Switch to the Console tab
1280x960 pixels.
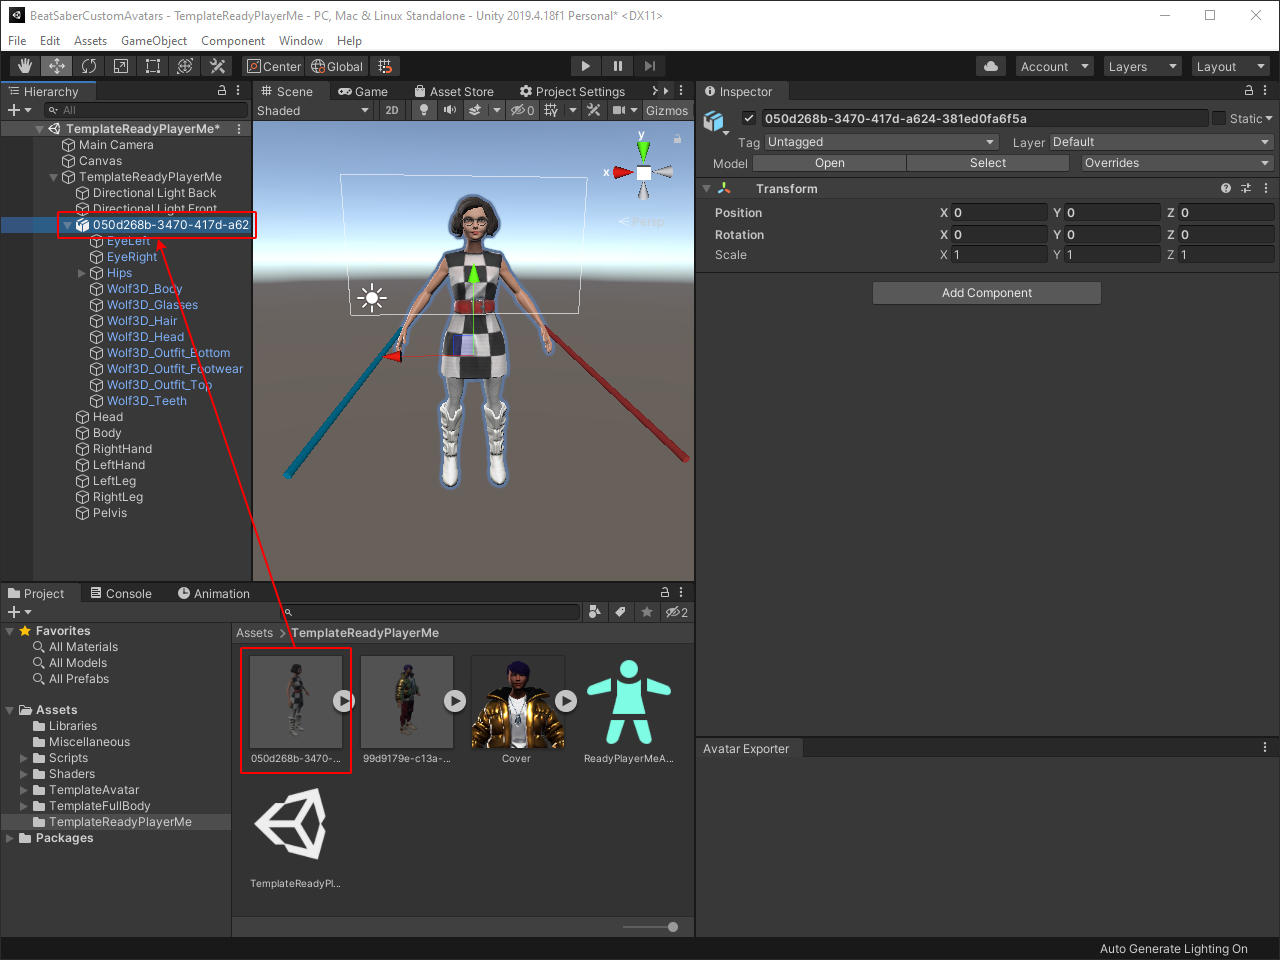point(121,593)
